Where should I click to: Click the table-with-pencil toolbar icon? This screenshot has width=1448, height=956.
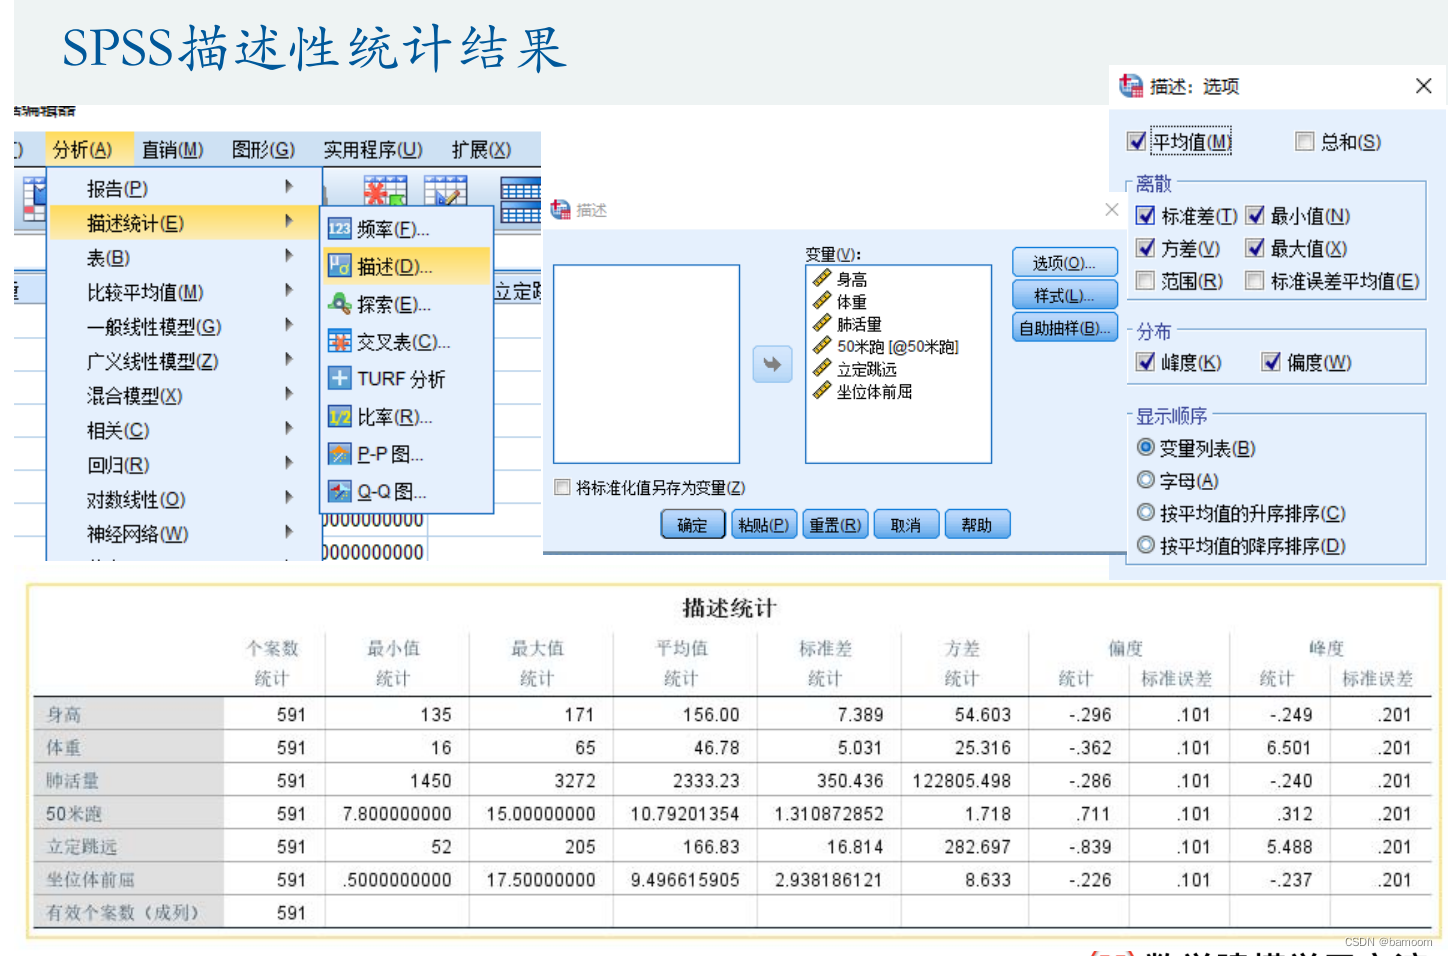coord(446,191)
